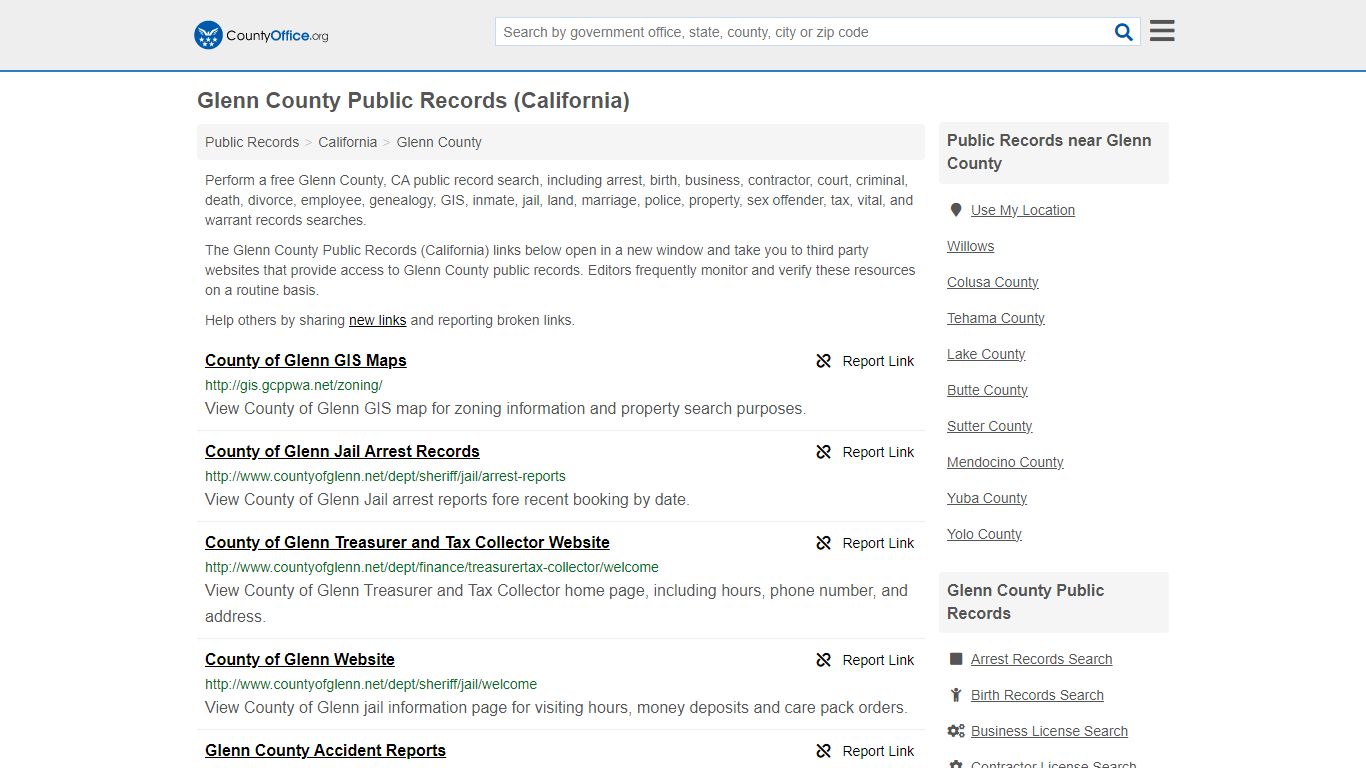The image size is (1366, 768).
Task: Open Sutter County public records
Action: [x=989, y=426]
